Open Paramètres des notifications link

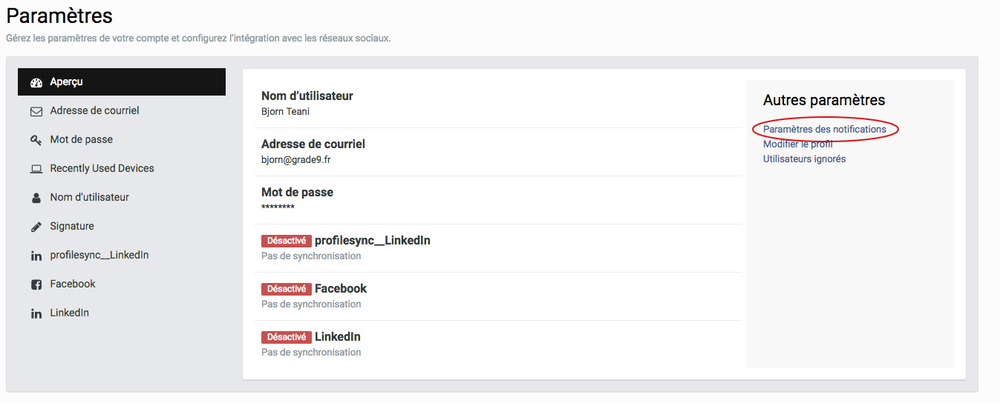[x=824, y=130]
